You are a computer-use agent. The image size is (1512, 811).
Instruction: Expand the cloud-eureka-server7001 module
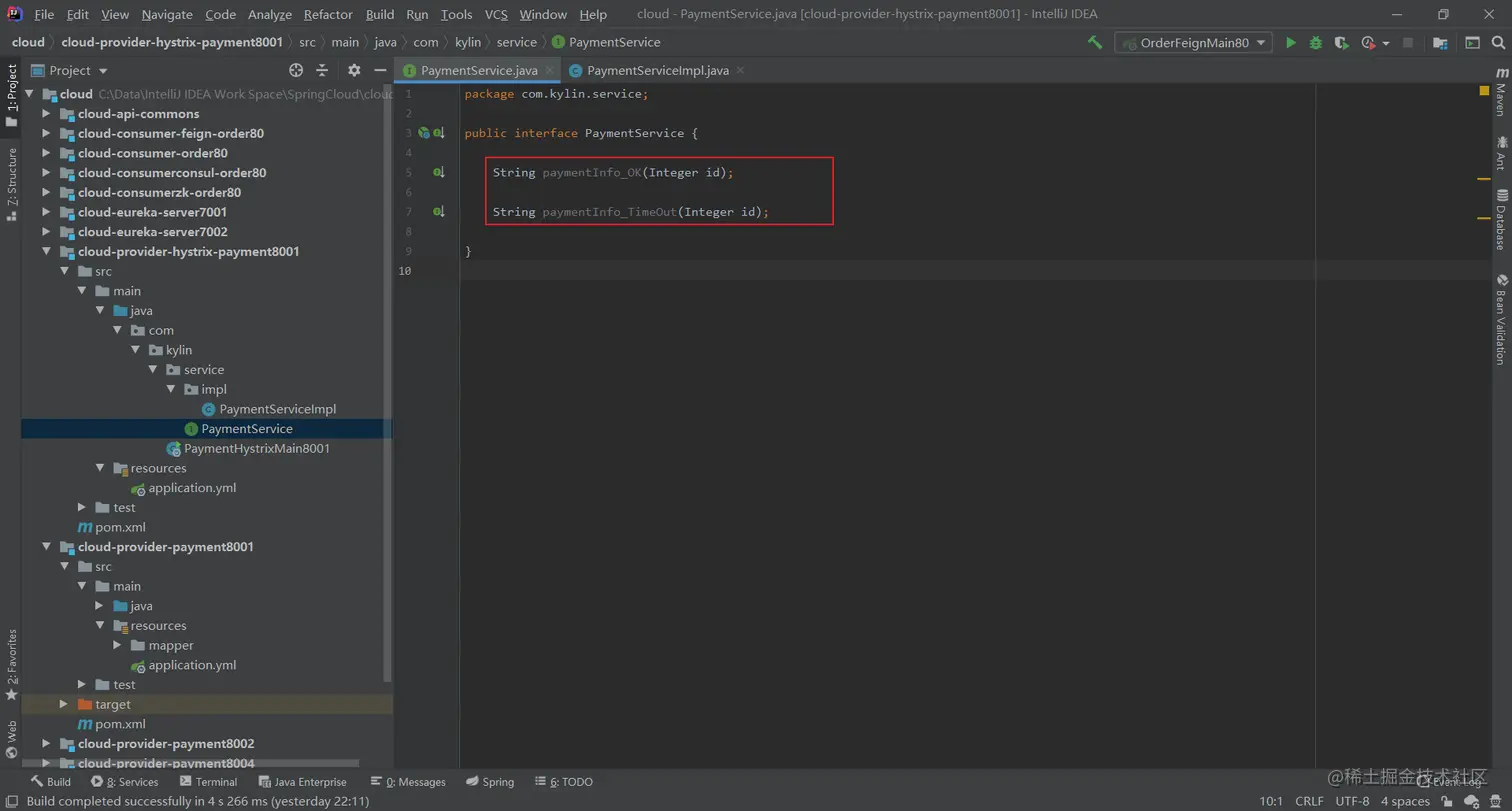point(46,212)
